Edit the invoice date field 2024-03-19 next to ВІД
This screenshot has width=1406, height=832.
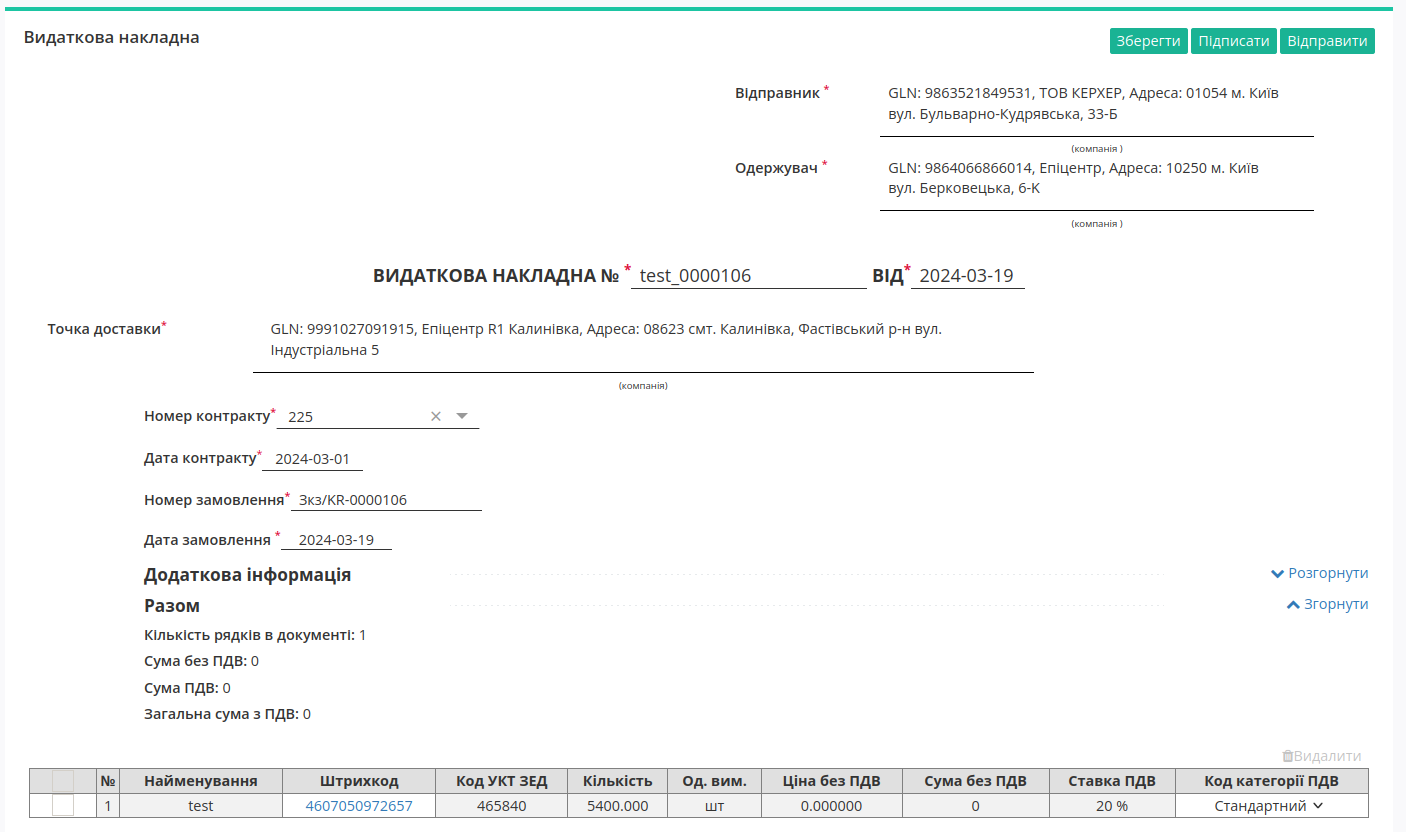point(968,276)
